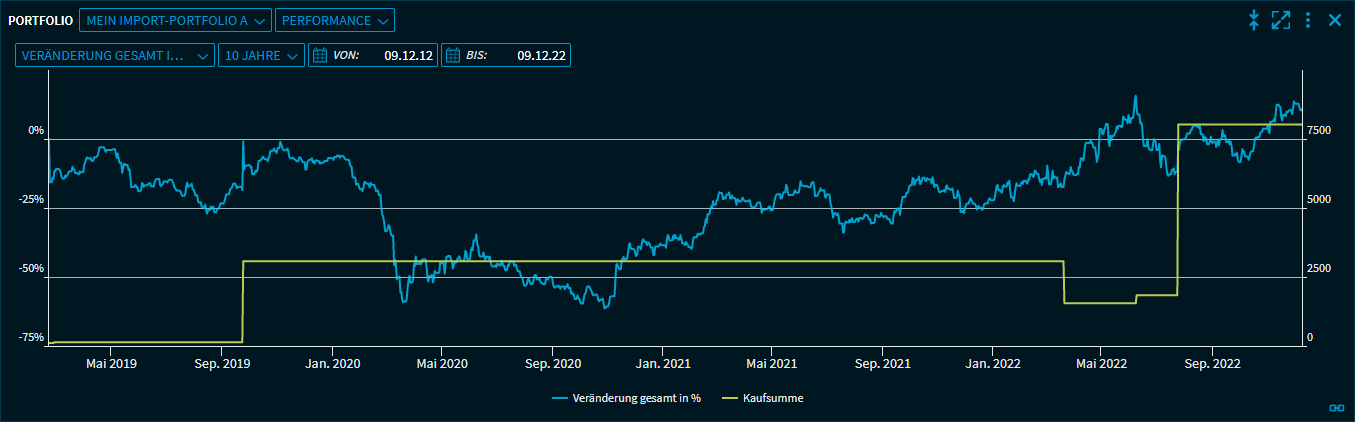Click the collapse widget arrows icon
Viewport: 1355px width, 422px height.
[x=1254, y=20]
